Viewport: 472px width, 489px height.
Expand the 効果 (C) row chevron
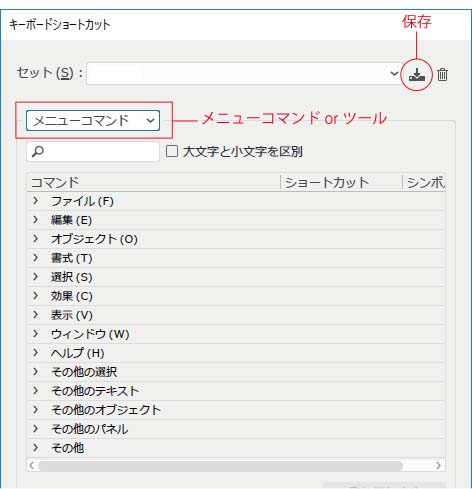click(x=36, y=296)
